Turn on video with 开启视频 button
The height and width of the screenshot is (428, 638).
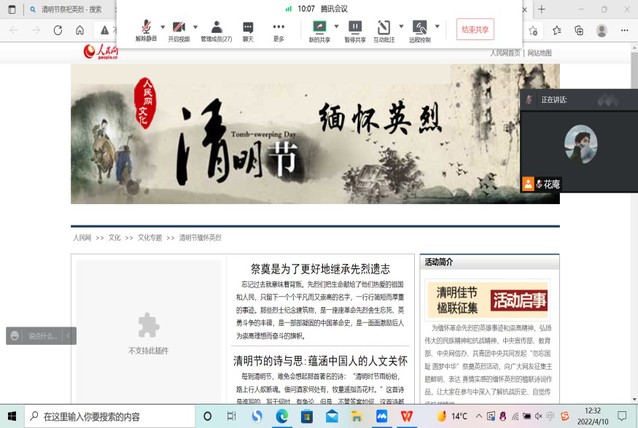(178, 27)
